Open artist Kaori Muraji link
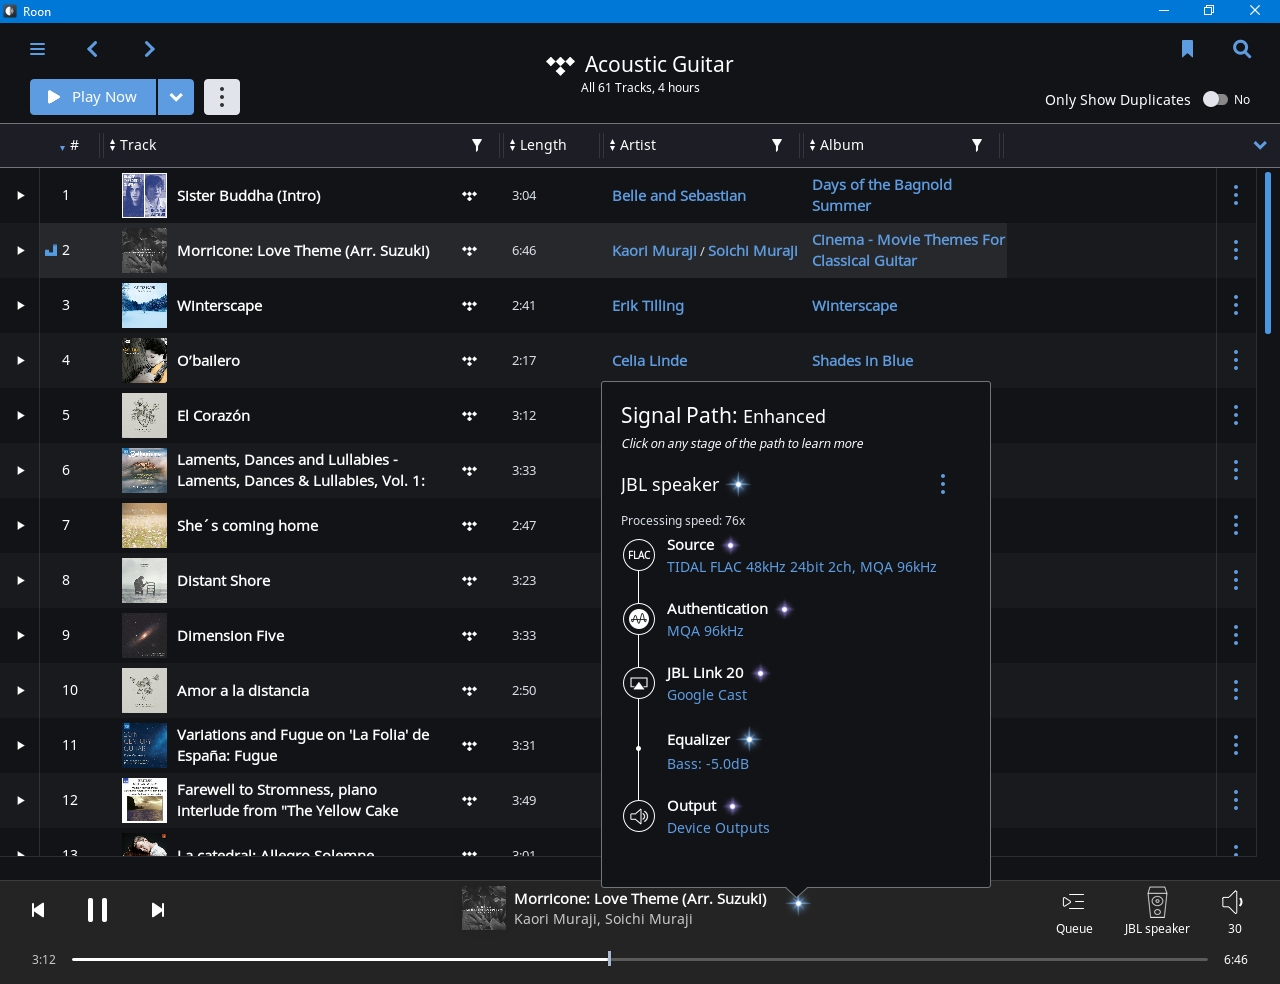 click(x=654, y=251)
